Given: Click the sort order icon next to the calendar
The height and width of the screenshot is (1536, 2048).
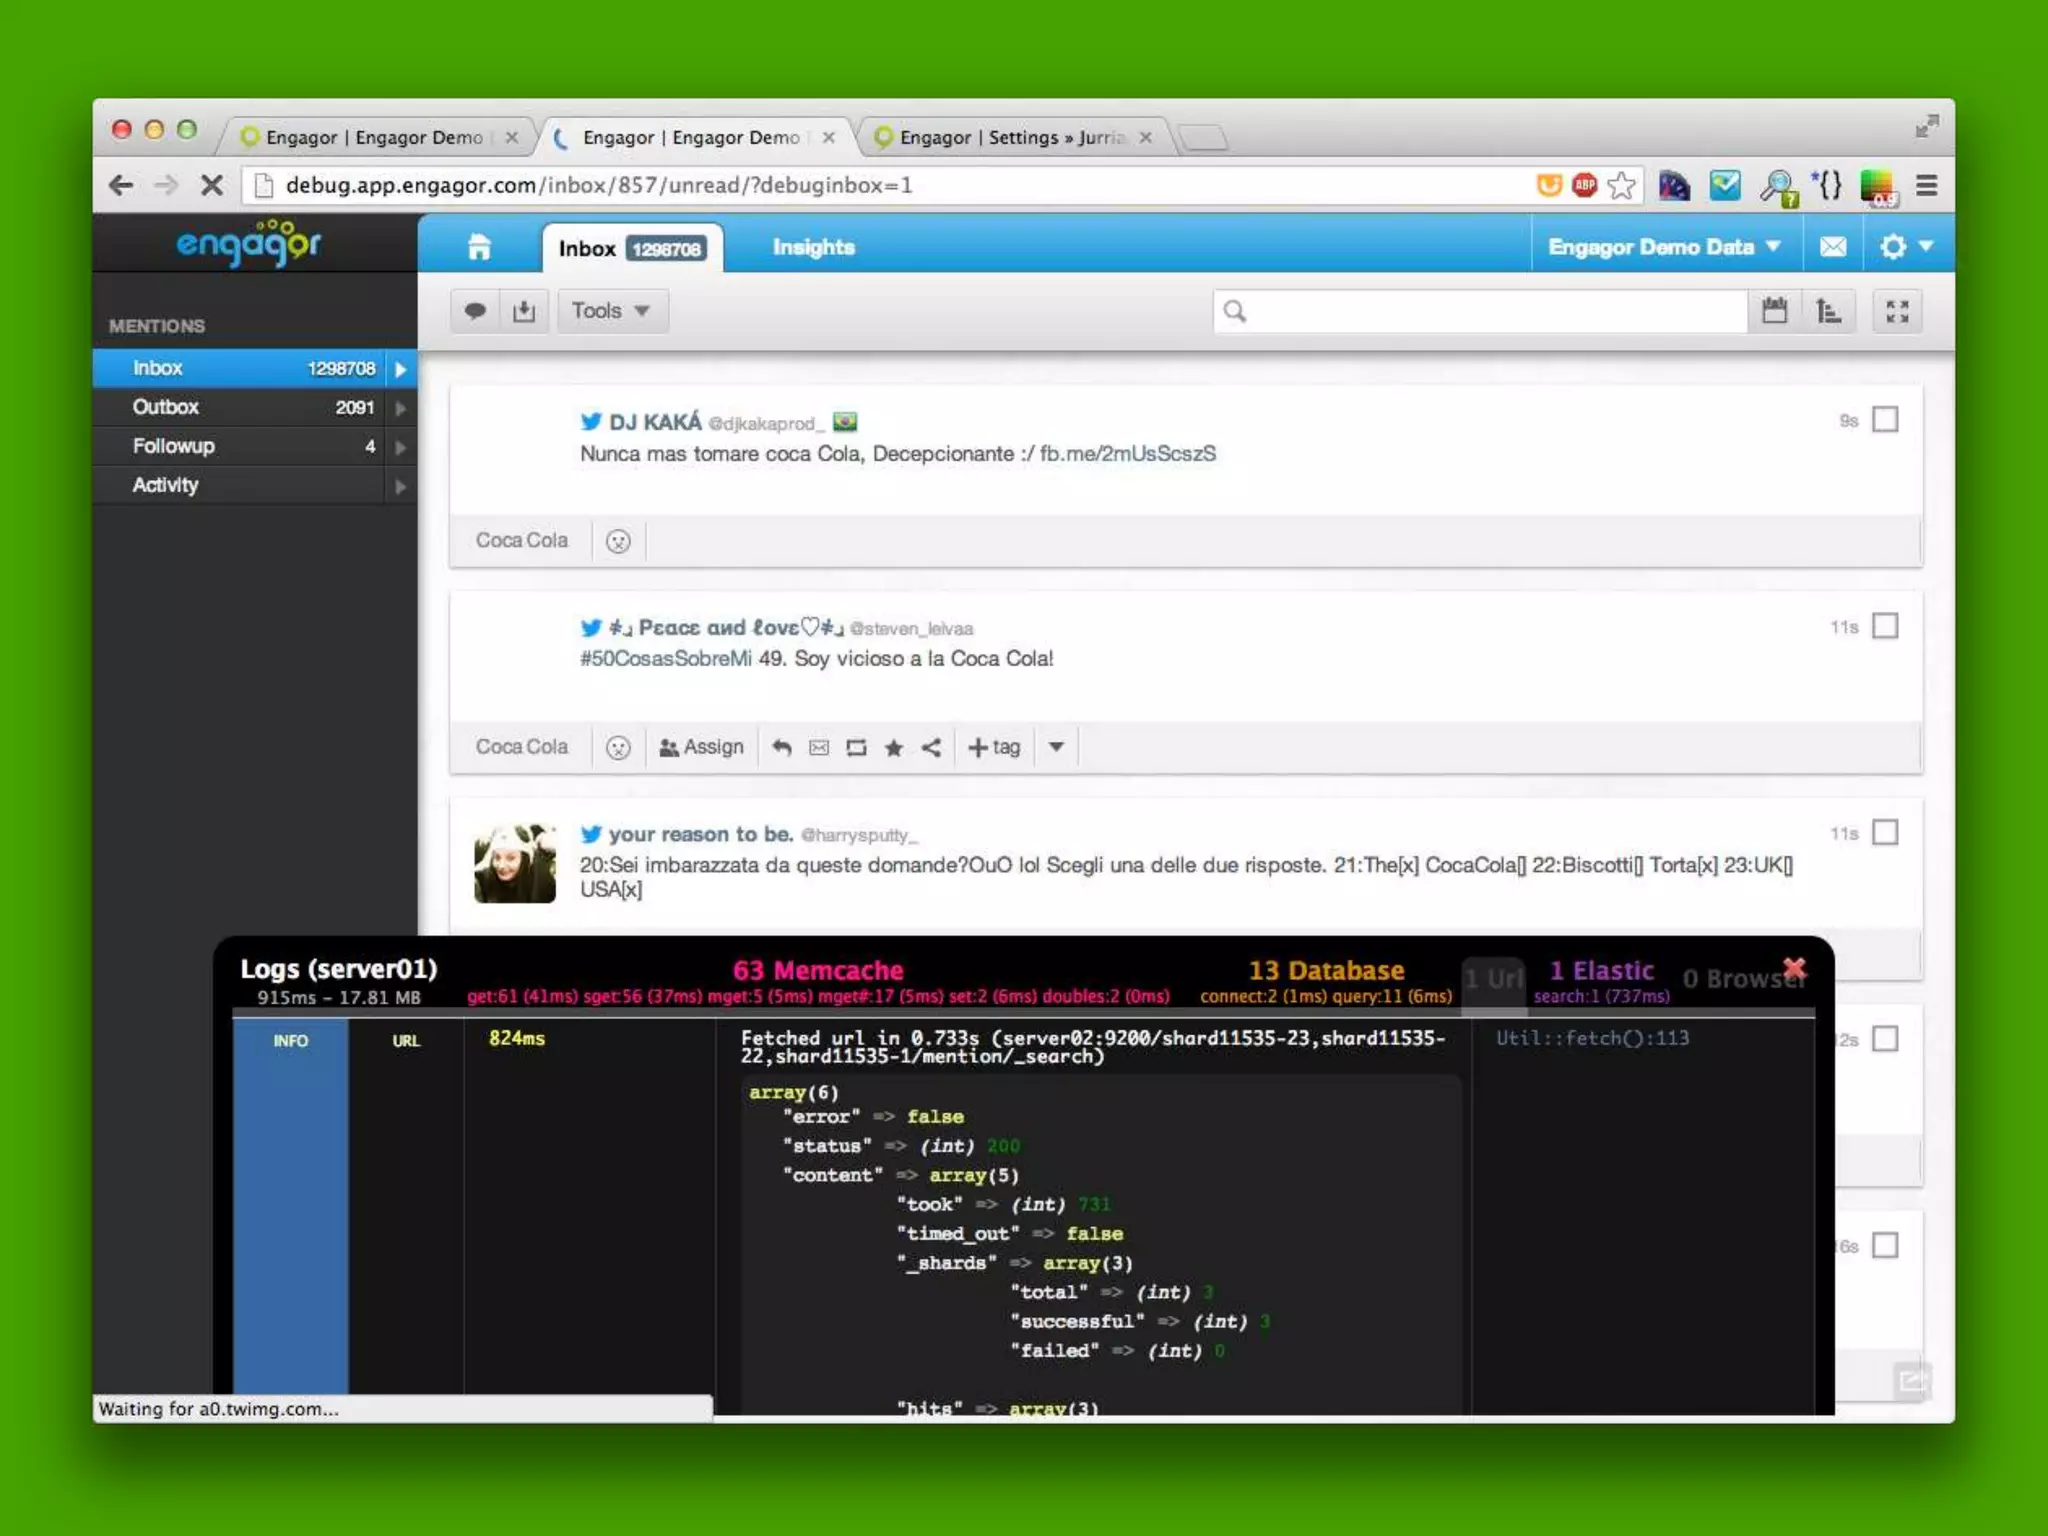Looking at the screenshot, I should 1828,311.
